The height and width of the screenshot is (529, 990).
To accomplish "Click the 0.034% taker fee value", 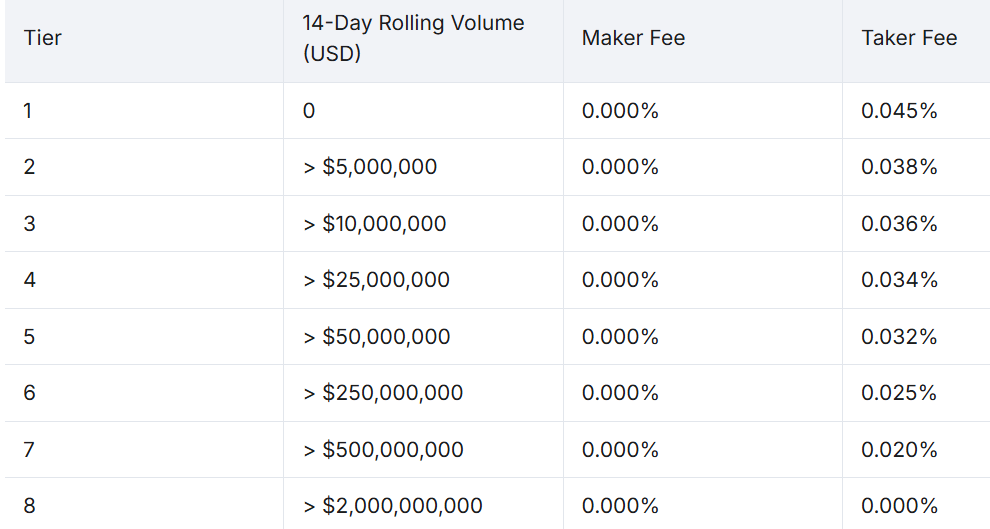I will tap(899, 280).
